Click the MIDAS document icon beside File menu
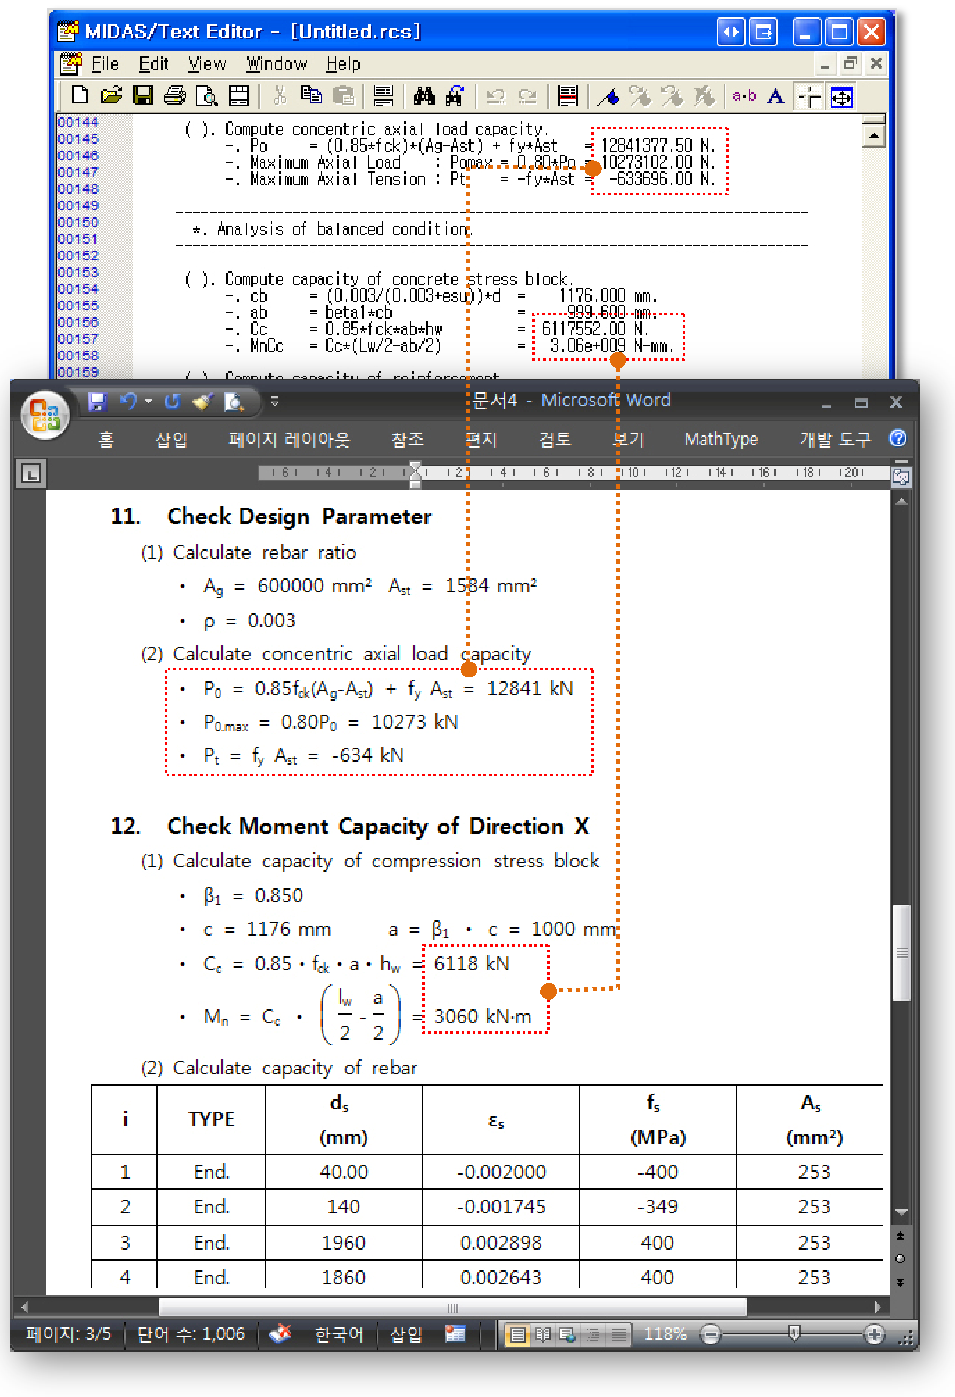 tap(70, 64)
